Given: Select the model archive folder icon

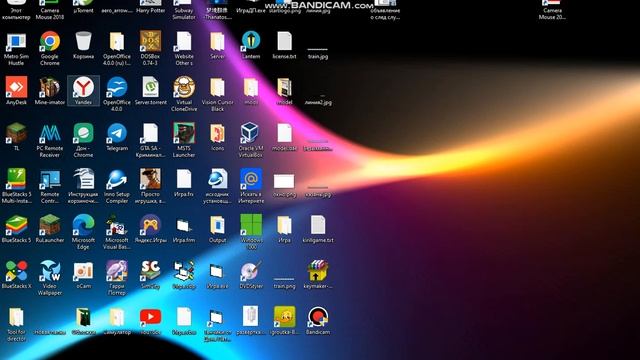Looking at the screenshot, I should pyautogui.click(x=284, y=91).
